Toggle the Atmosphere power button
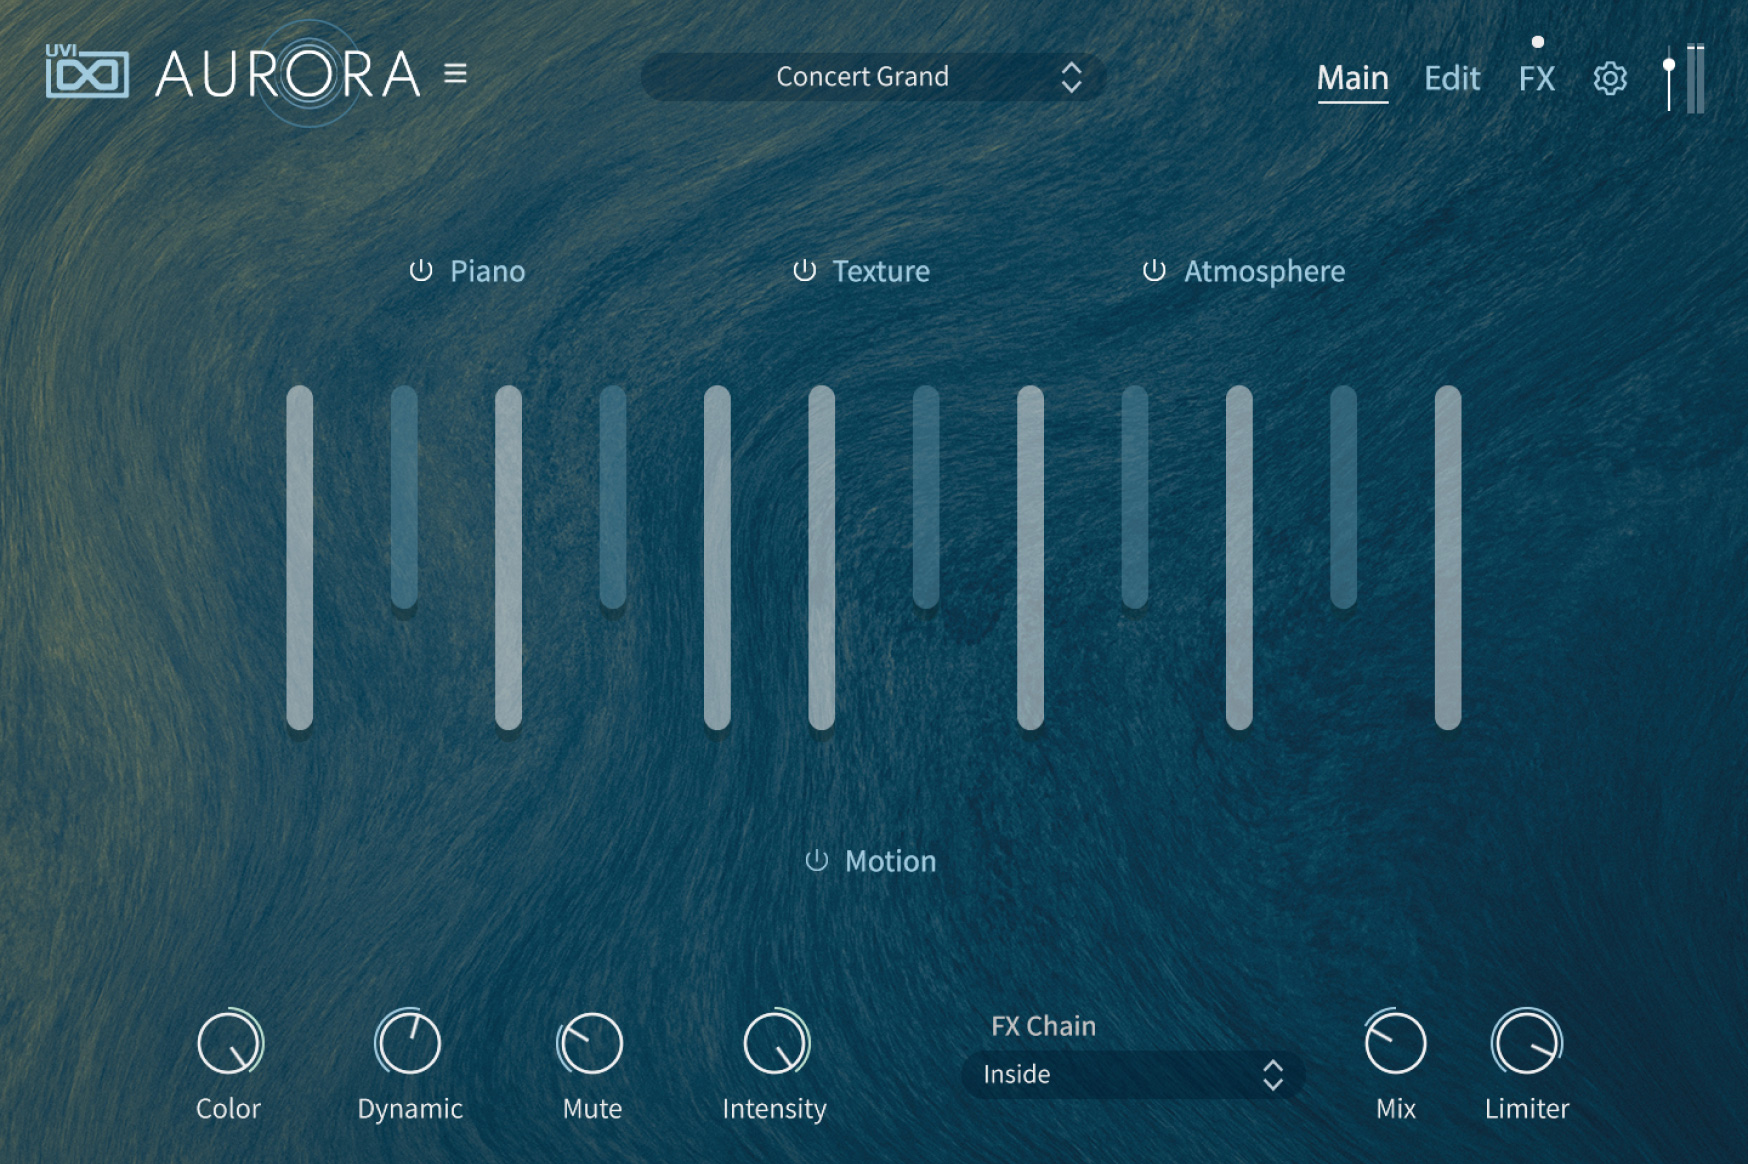 [x=1155, y=270]
